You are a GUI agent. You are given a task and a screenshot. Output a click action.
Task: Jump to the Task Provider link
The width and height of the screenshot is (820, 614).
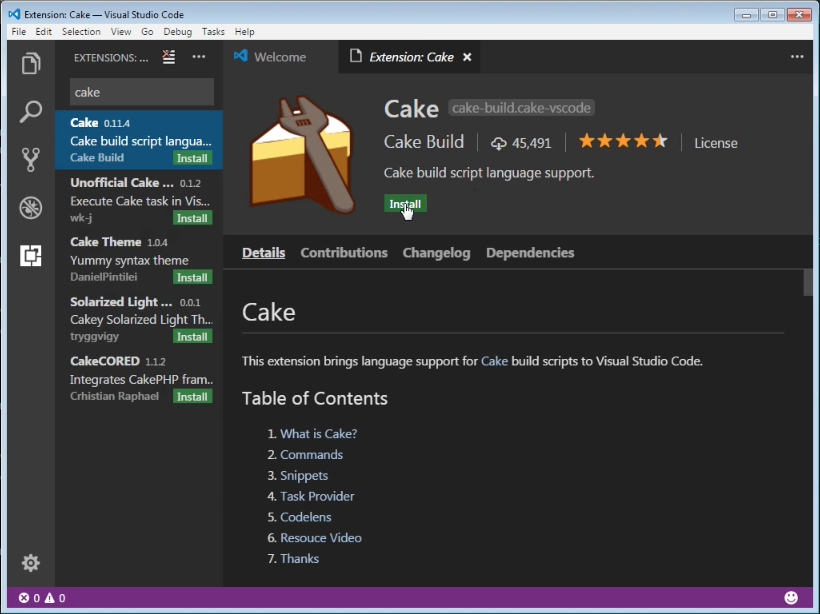pos(317,496)
